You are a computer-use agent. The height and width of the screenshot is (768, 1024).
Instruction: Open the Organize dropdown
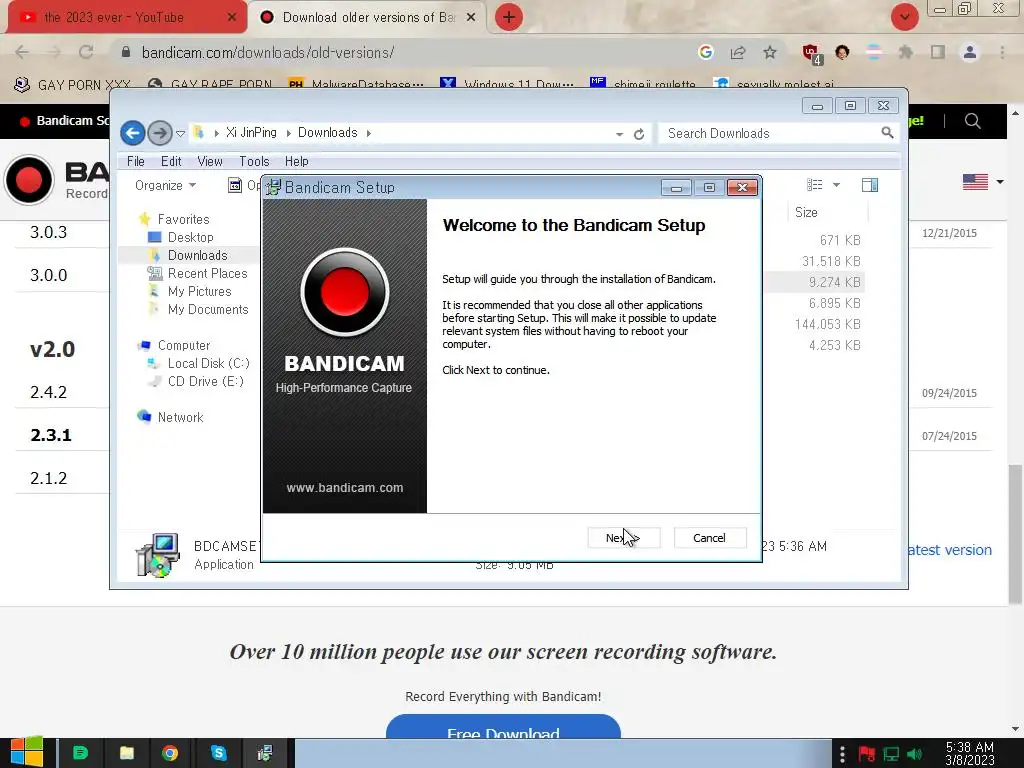165,185
